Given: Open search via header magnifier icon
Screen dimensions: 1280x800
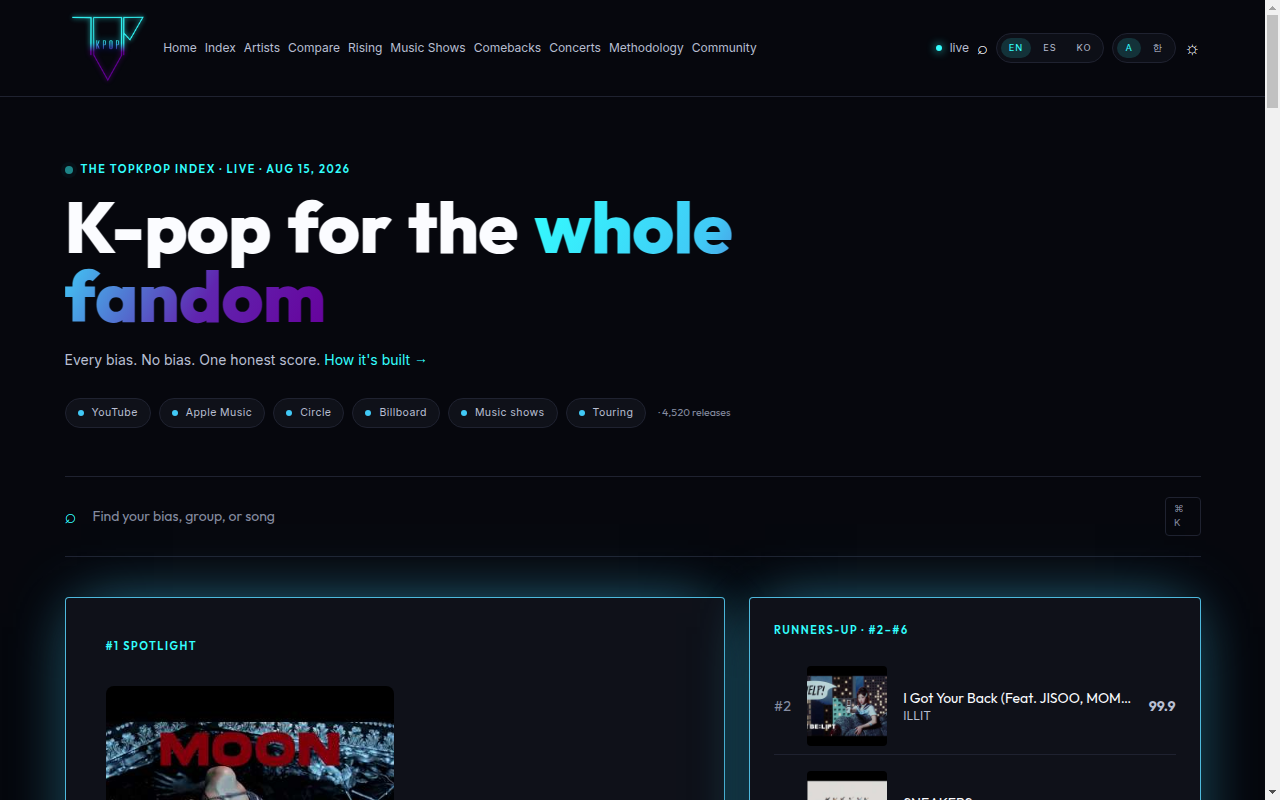Looking at the screenshot, I should click(982, 49).
